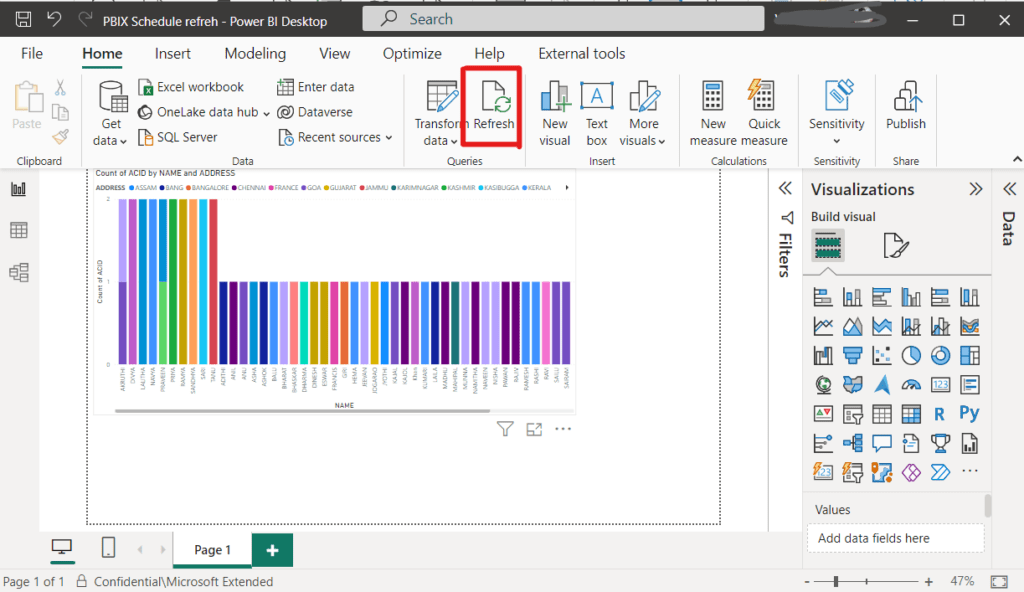Click the Undo arrow in title bar
The image size is (1024, 592).
[x=54, y=19]
